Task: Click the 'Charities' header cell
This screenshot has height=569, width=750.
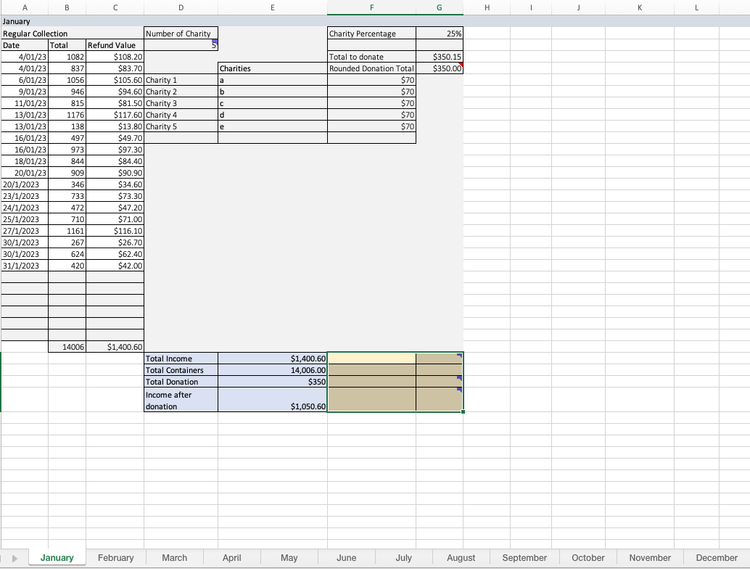Action: tap(273, 68)
